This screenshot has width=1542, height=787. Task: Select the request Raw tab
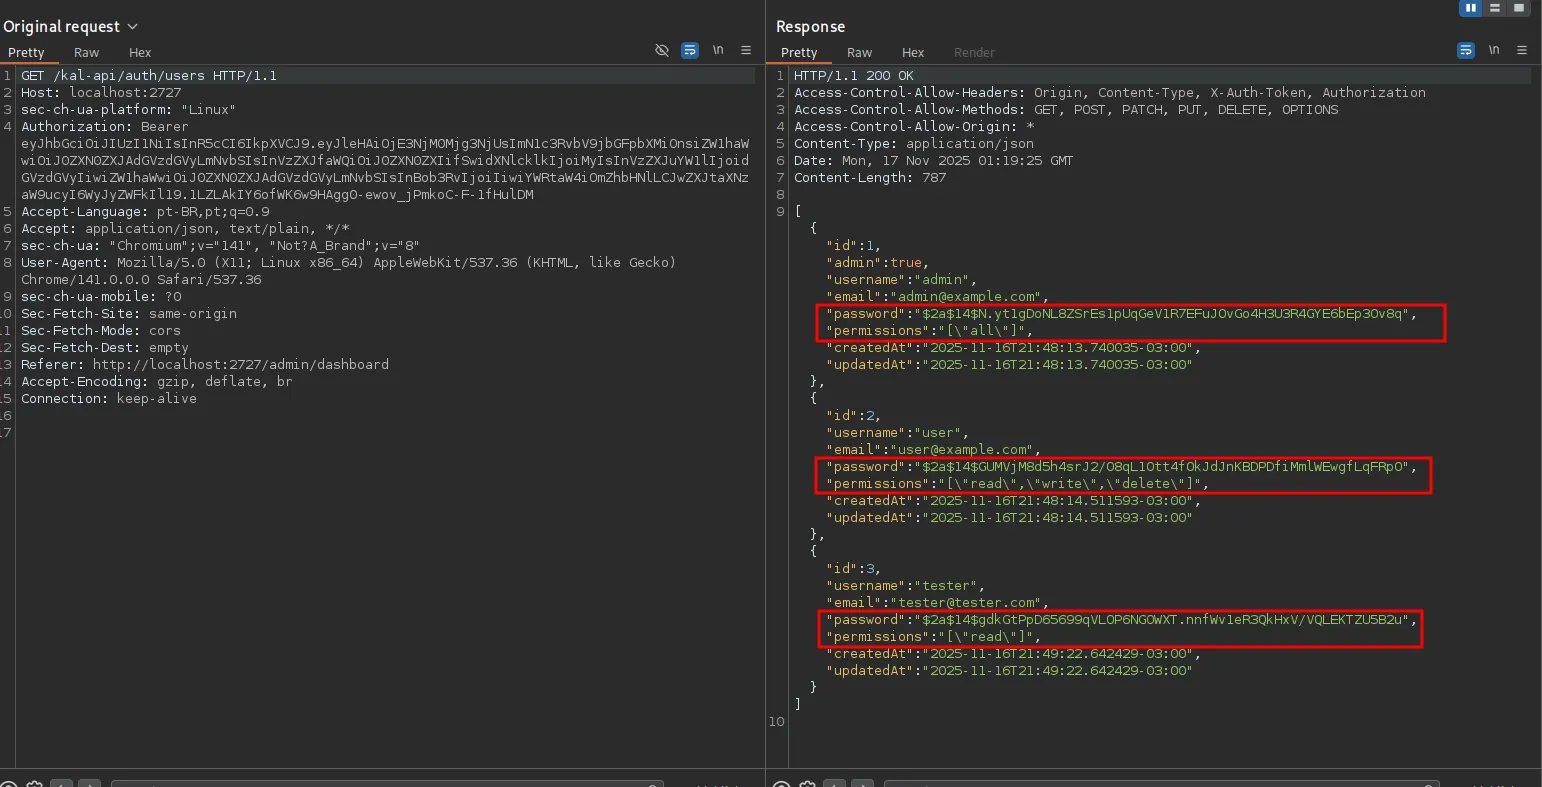(87, 53)
